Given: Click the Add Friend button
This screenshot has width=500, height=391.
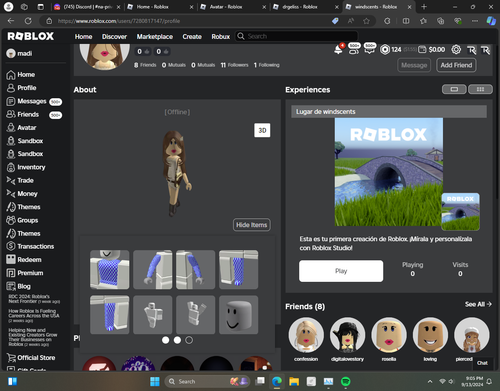Looking at the screenshot, I should pyautogui.click(x=456, y=65).
